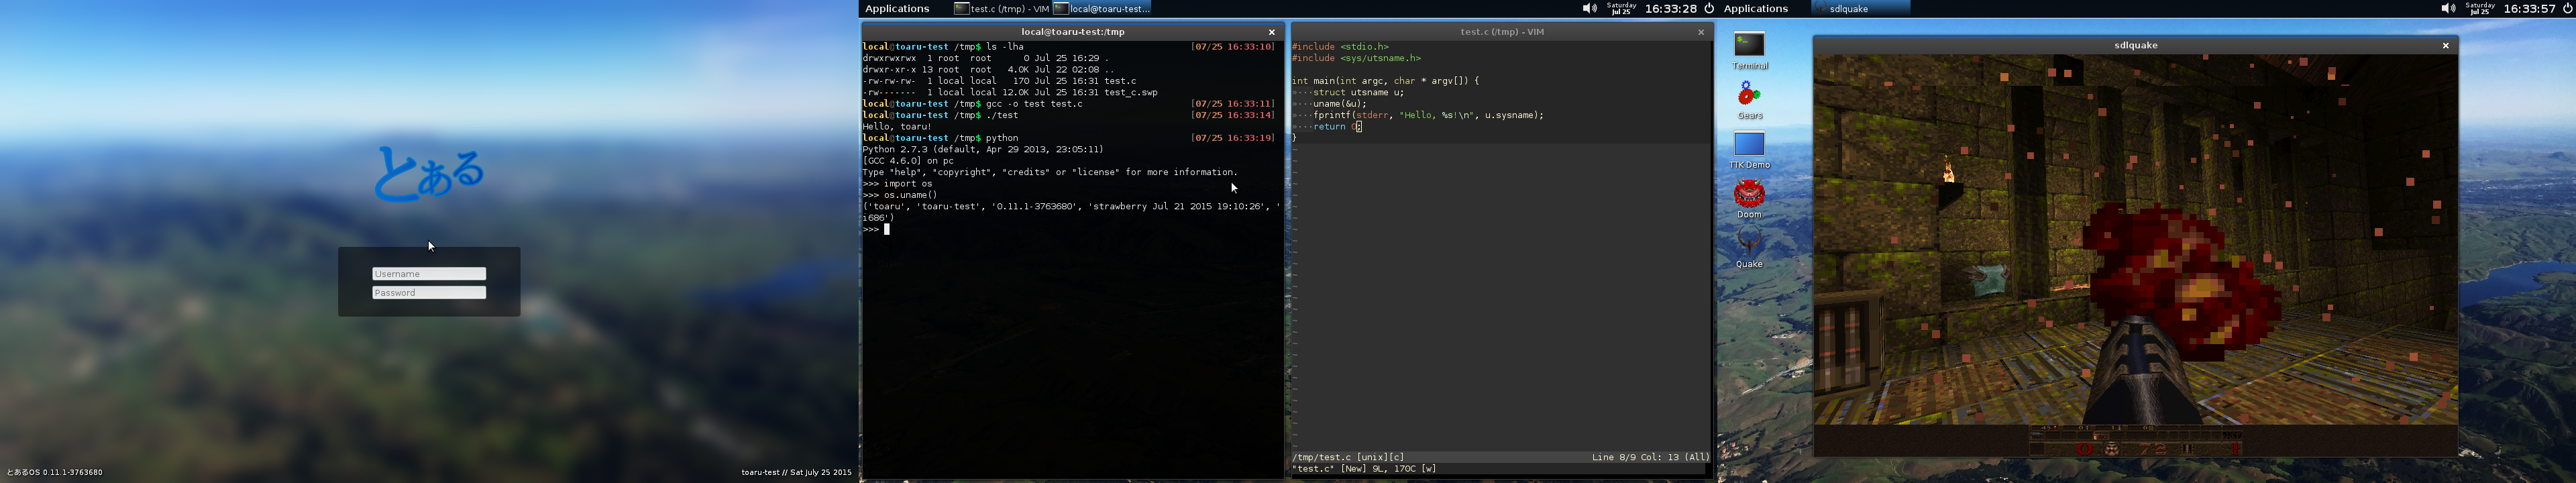Image resolution: width=2576 pixels, height=483 pixels.
Task: Close the test.c VIM window
Action: (1700, 32)
